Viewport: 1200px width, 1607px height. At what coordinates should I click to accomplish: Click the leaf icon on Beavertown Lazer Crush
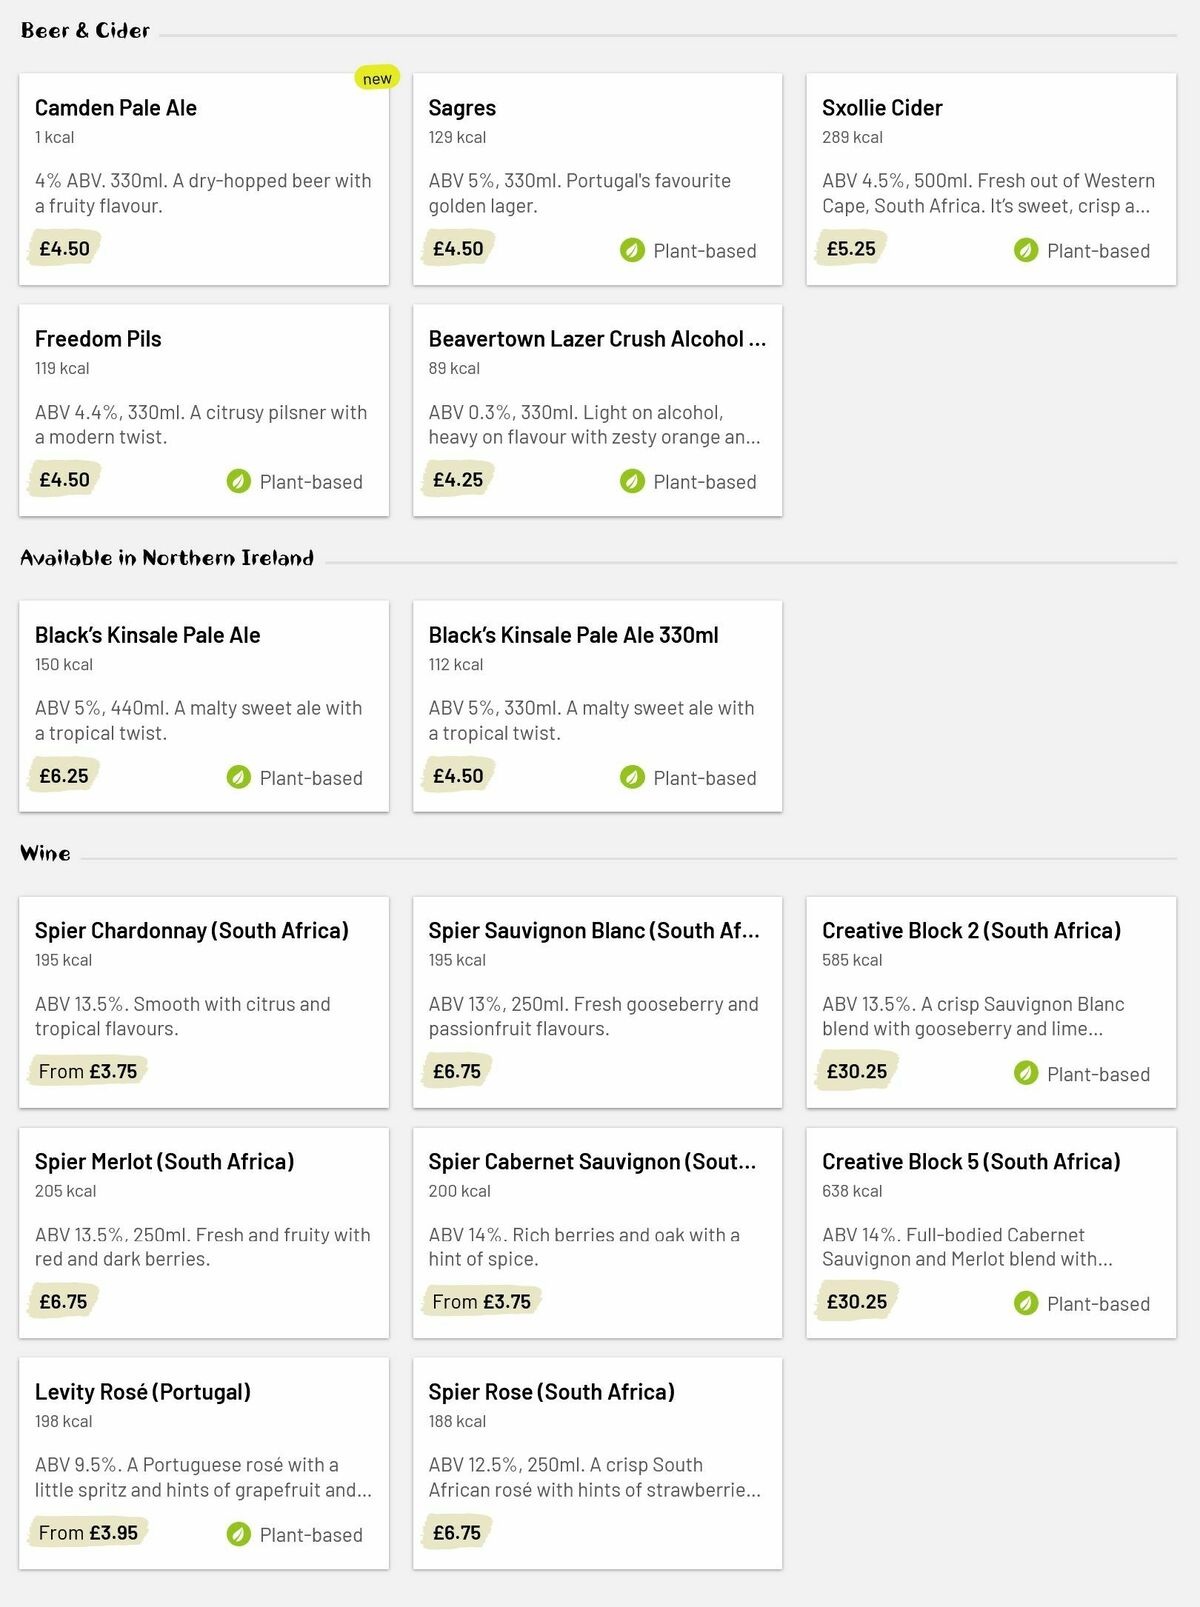pyautogui.click(x=632, y=481)
